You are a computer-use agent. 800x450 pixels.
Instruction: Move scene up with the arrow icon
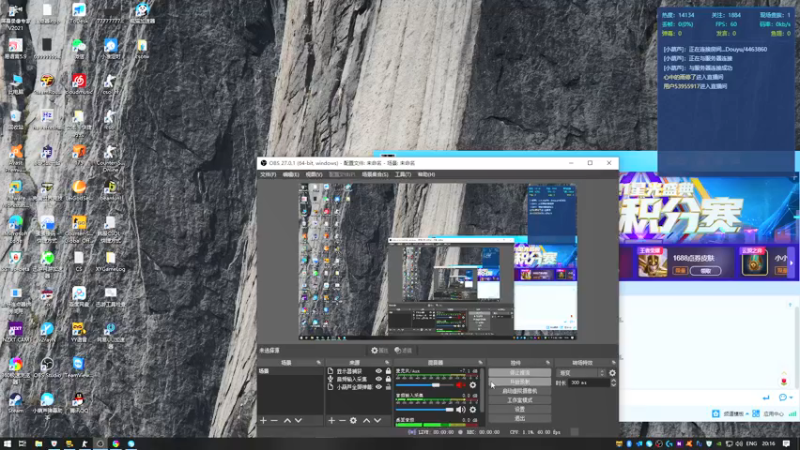(287, 420)
